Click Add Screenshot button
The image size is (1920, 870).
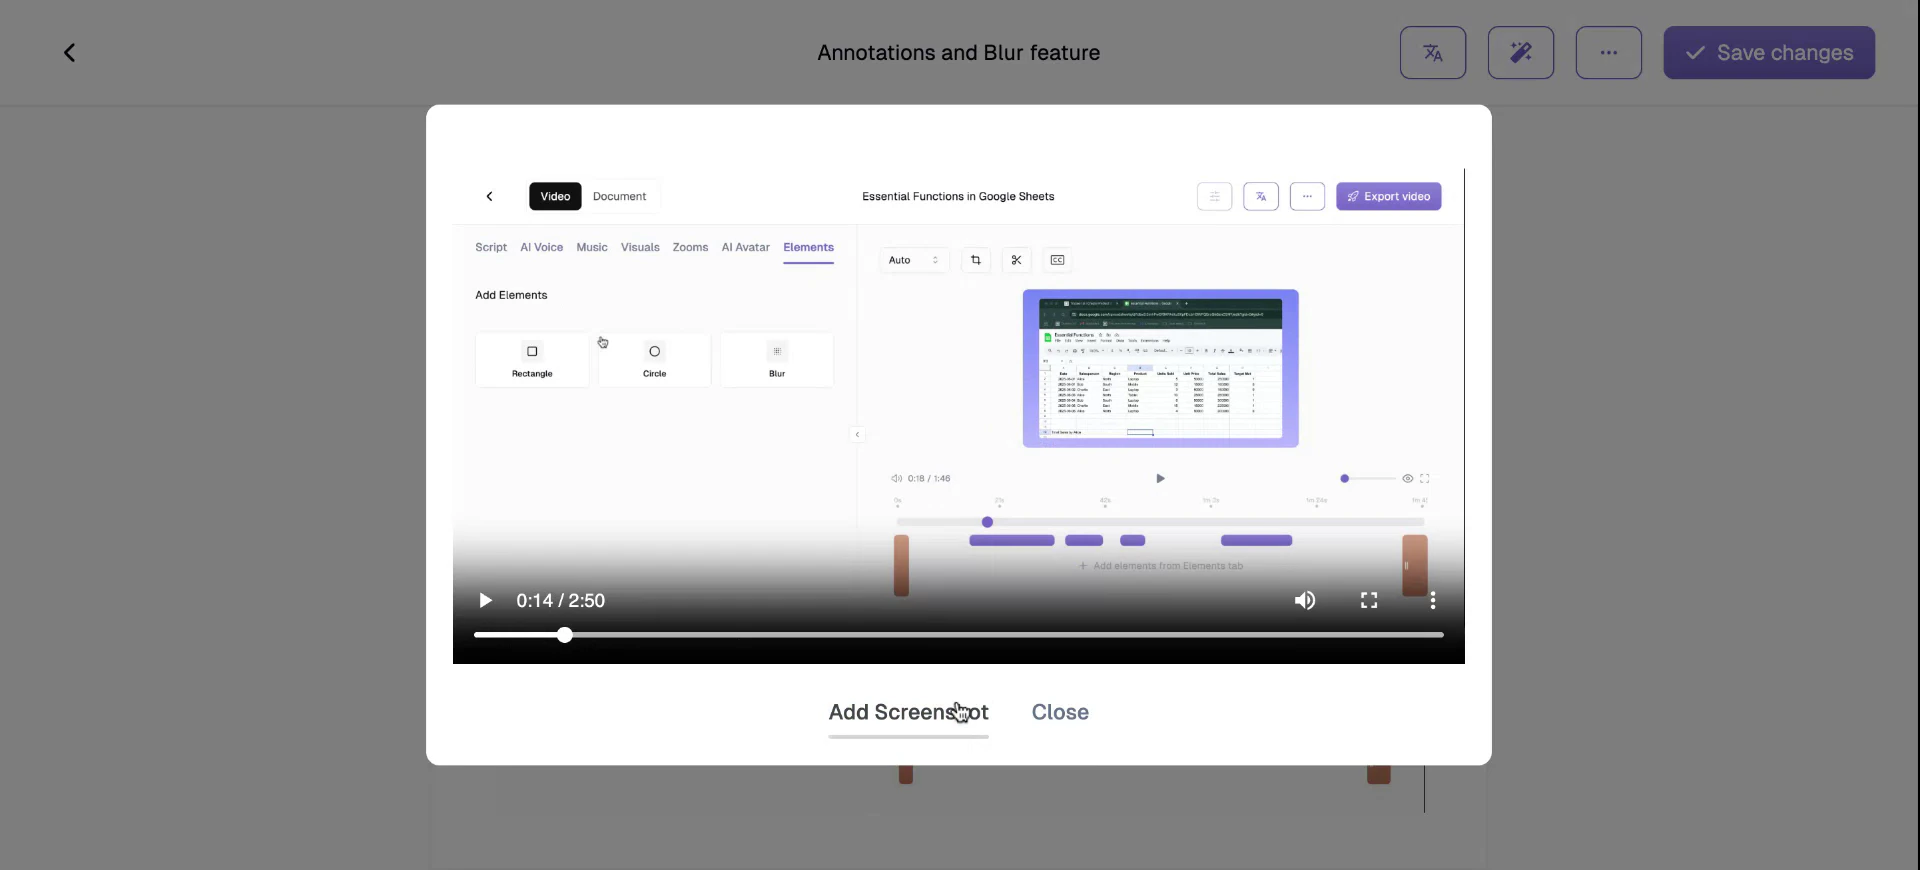(909, 713)
